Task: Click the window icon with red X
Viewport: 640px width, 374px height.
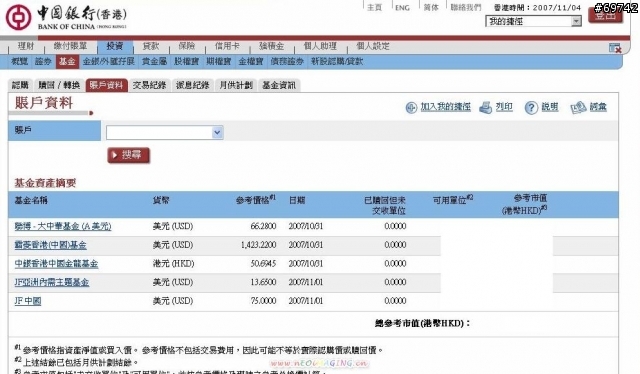Action: [615, 48]
